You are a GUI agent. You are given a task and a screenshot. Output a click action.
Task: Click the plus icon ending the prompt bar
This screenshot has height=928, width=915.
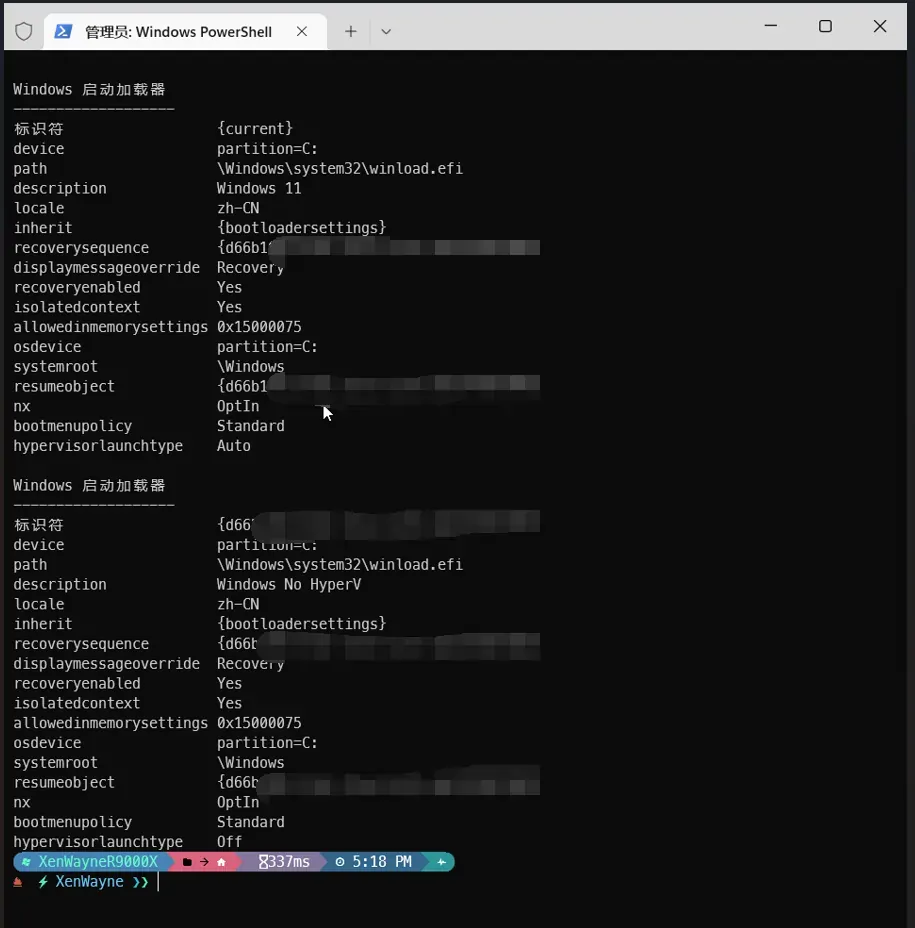pos(442,862)
